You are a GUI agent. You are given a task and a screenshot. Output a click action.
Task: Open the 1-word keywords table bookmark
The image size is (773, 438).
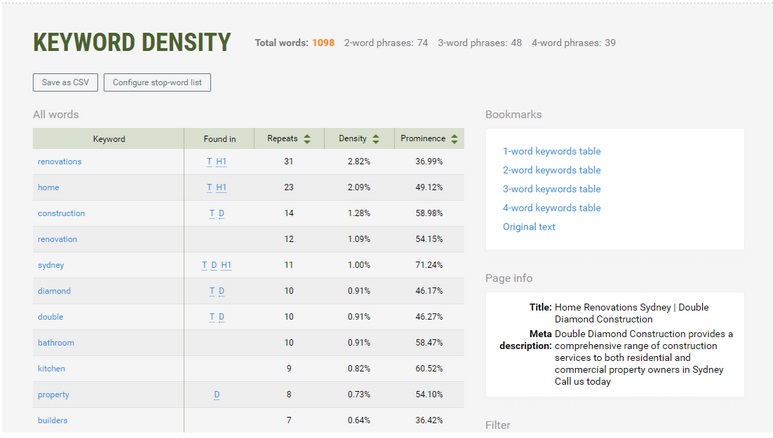click(552, 151)
